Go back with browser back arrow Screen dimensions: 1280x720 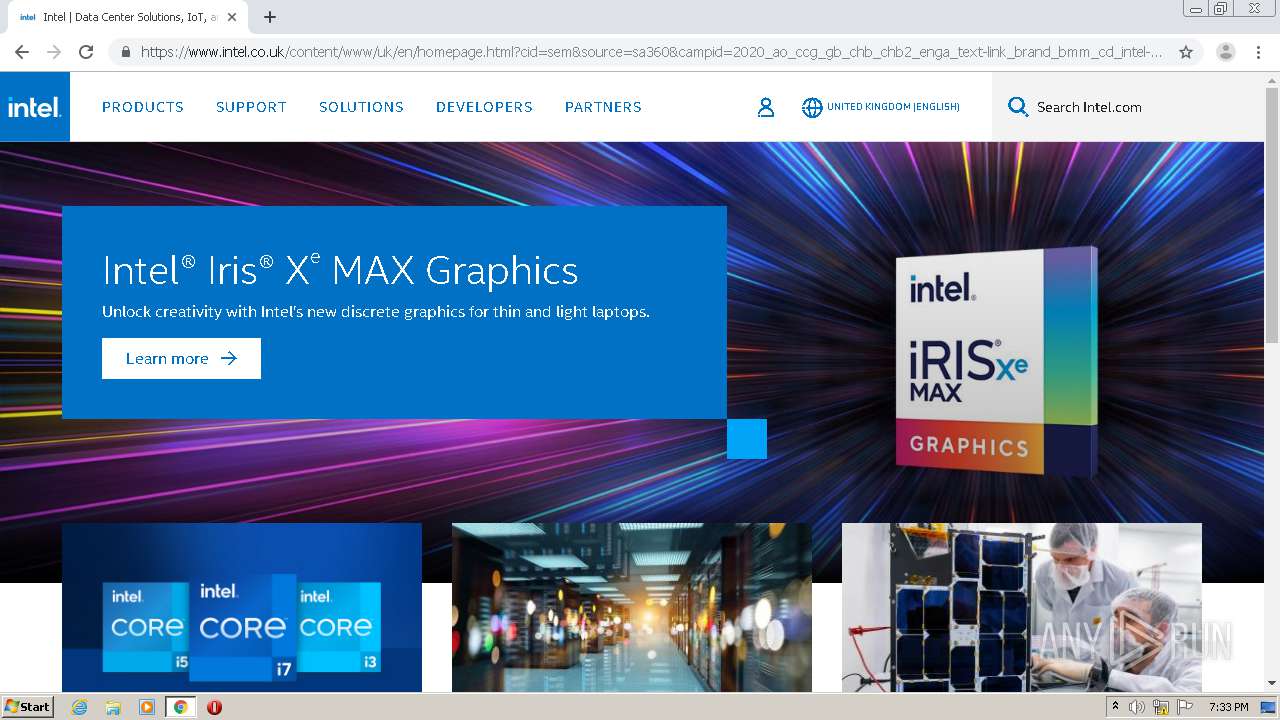(22, 52)
